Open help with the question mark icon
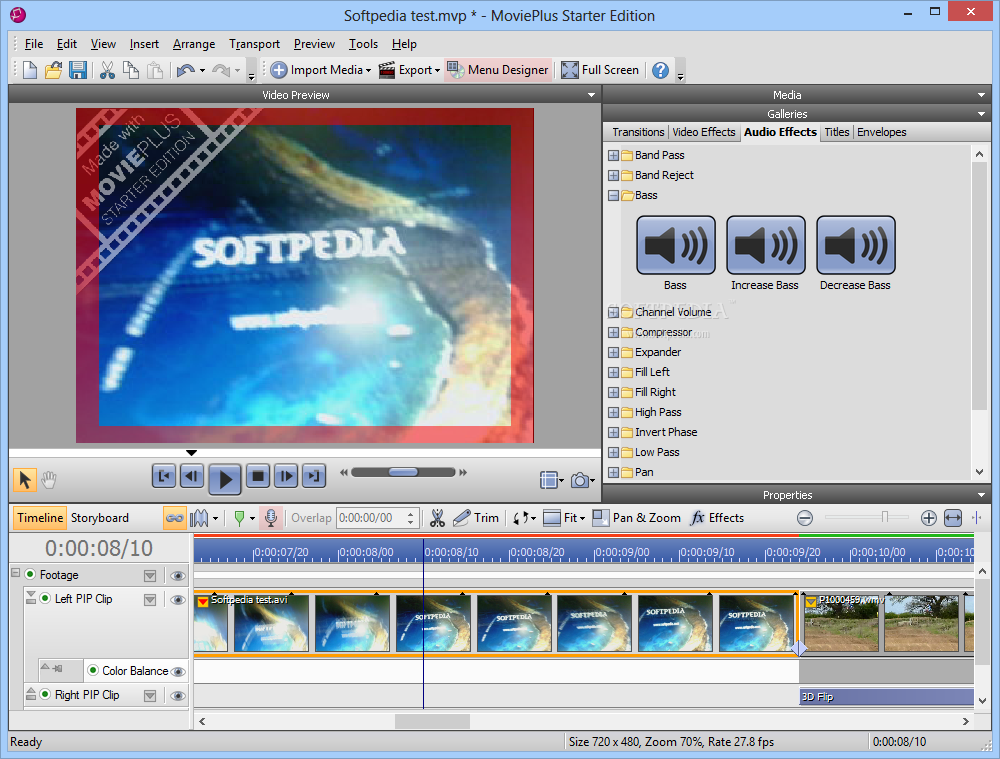 (660, 70)
